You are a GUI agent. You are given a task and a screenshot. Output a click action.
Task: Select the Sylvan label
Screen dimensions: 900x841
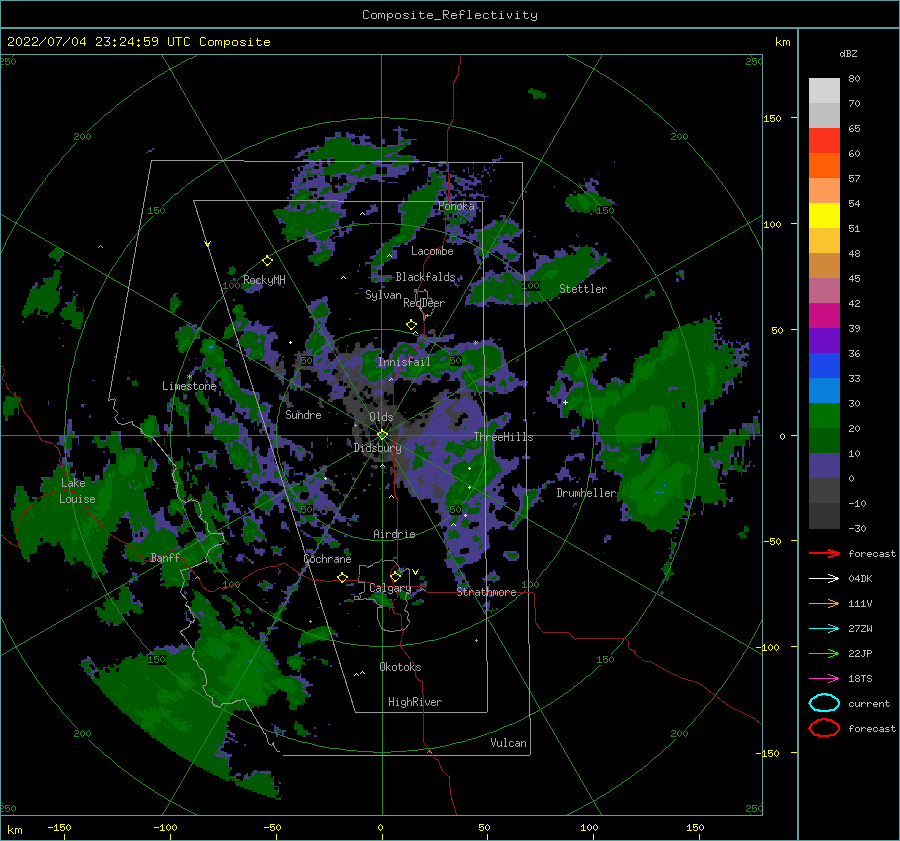[383, 295]
